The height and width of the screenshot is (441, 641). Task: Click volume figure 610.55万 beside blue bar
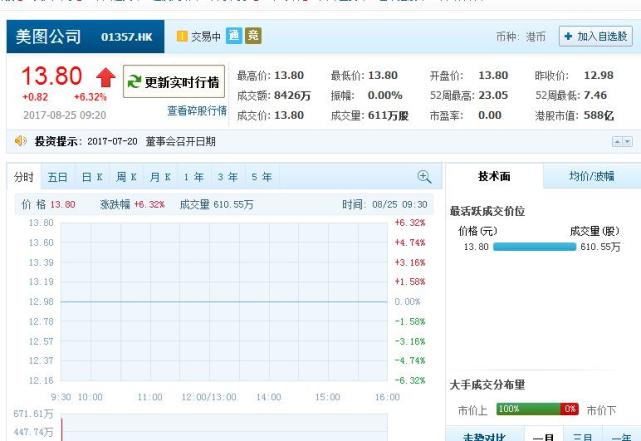[600, 247]
